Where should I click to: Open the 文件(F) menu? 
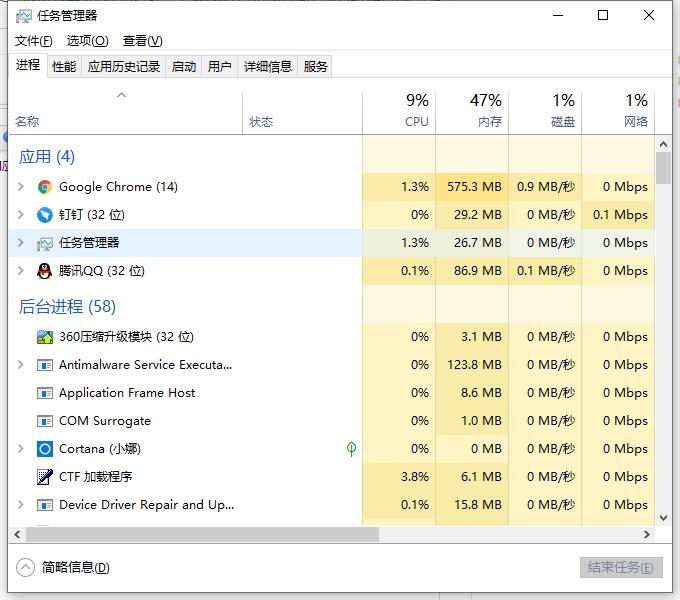pos(33,41)
